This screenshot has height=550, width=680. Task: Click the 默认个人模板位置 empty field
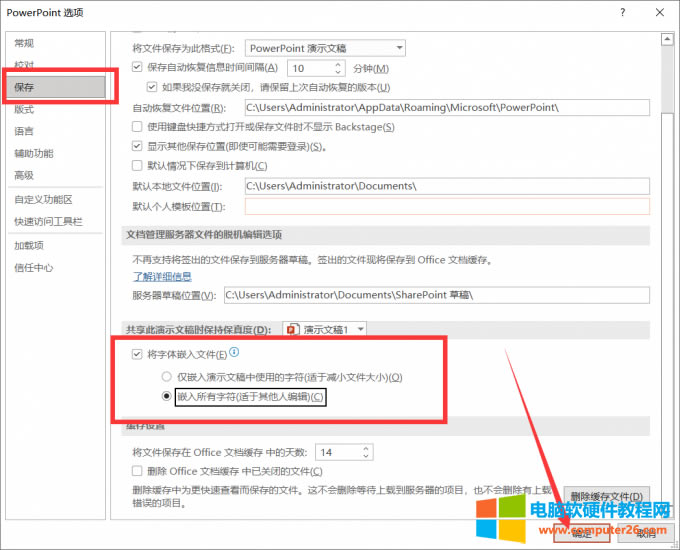point(447,206)
